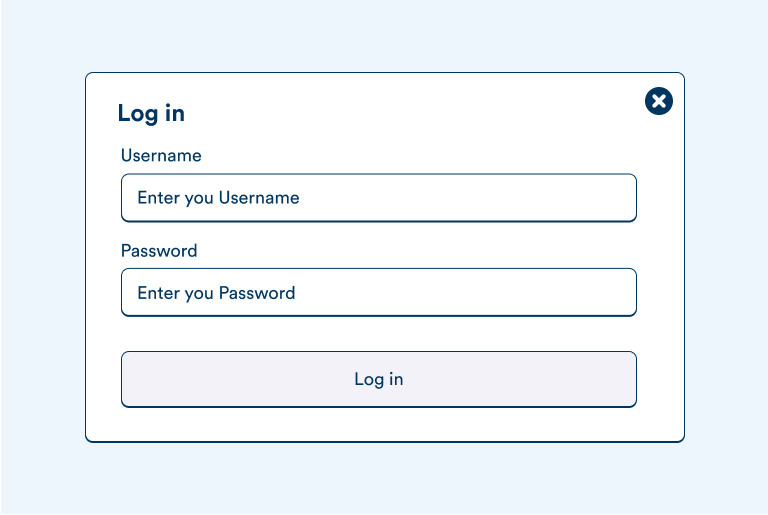The width and height of the screenshot is (768, 515).
Task: Click the Username label
Action: [x=161, y=156]
